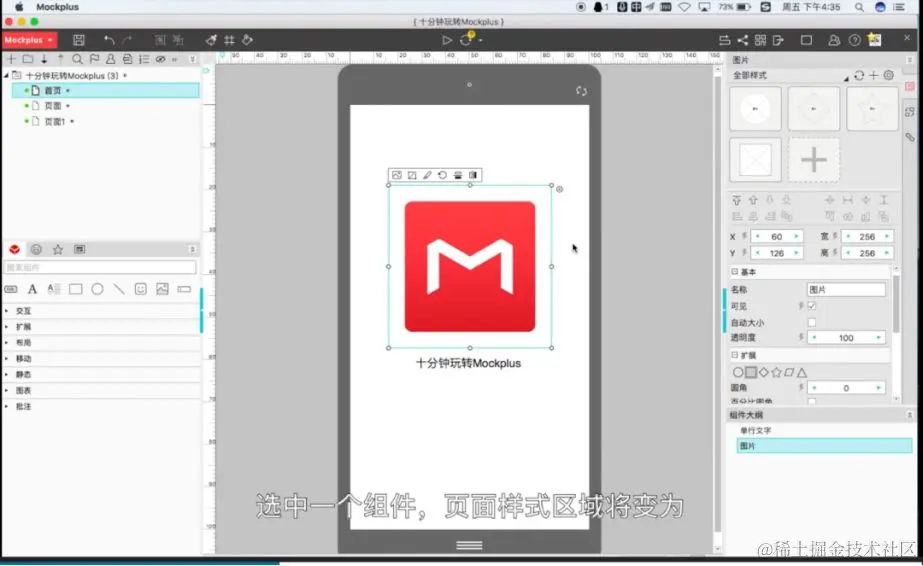Screen dimensions: 923x566
Task: Click the paint bucket icon
Action: (247, 40)
